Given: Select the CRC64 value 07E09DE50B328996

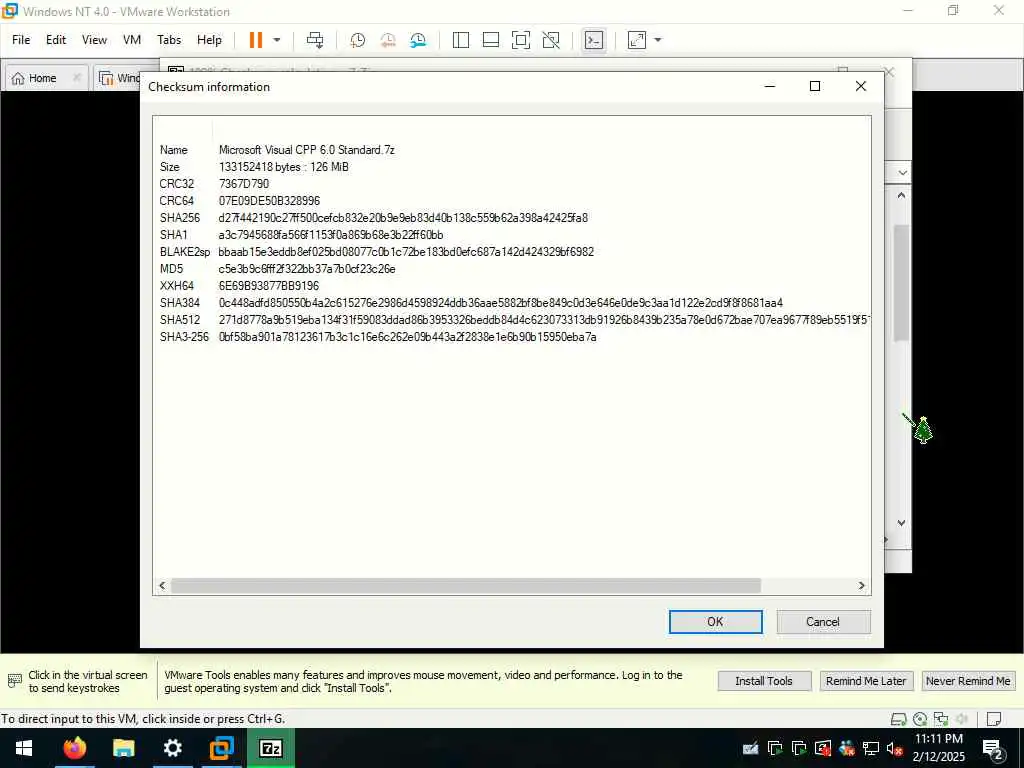Looking at the screenshot, I should pyautogui.click(x=269, y=200).
